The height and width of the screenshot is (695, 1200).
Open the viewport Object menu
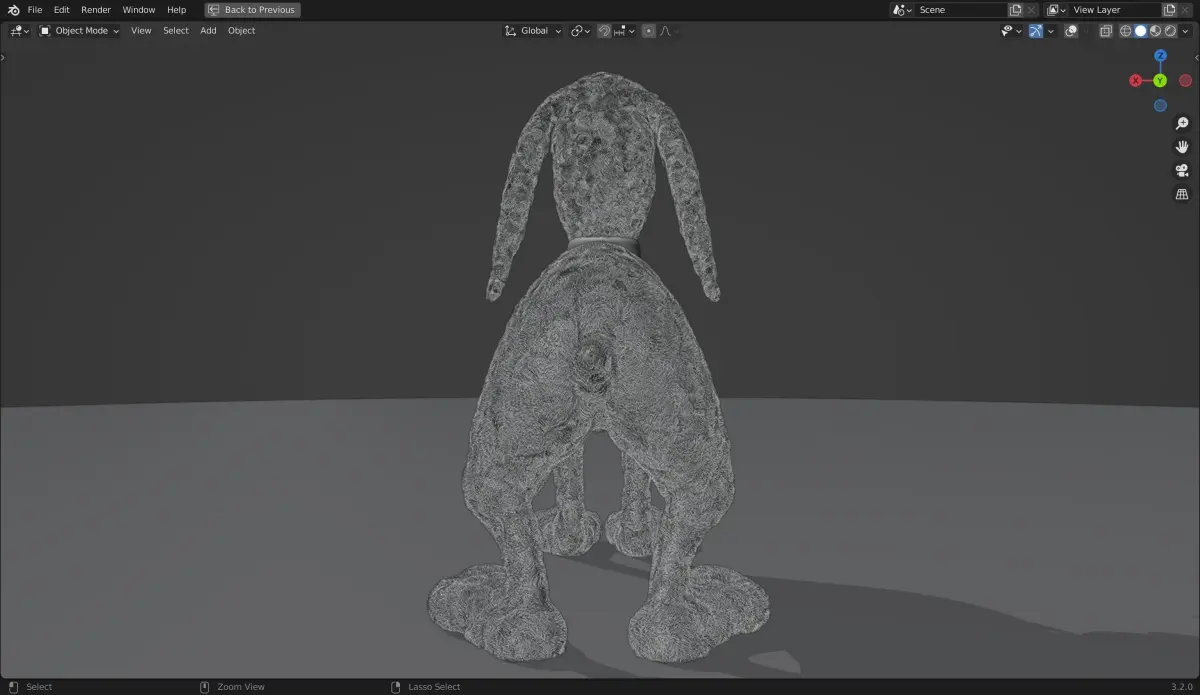click(x=241, y=31)
